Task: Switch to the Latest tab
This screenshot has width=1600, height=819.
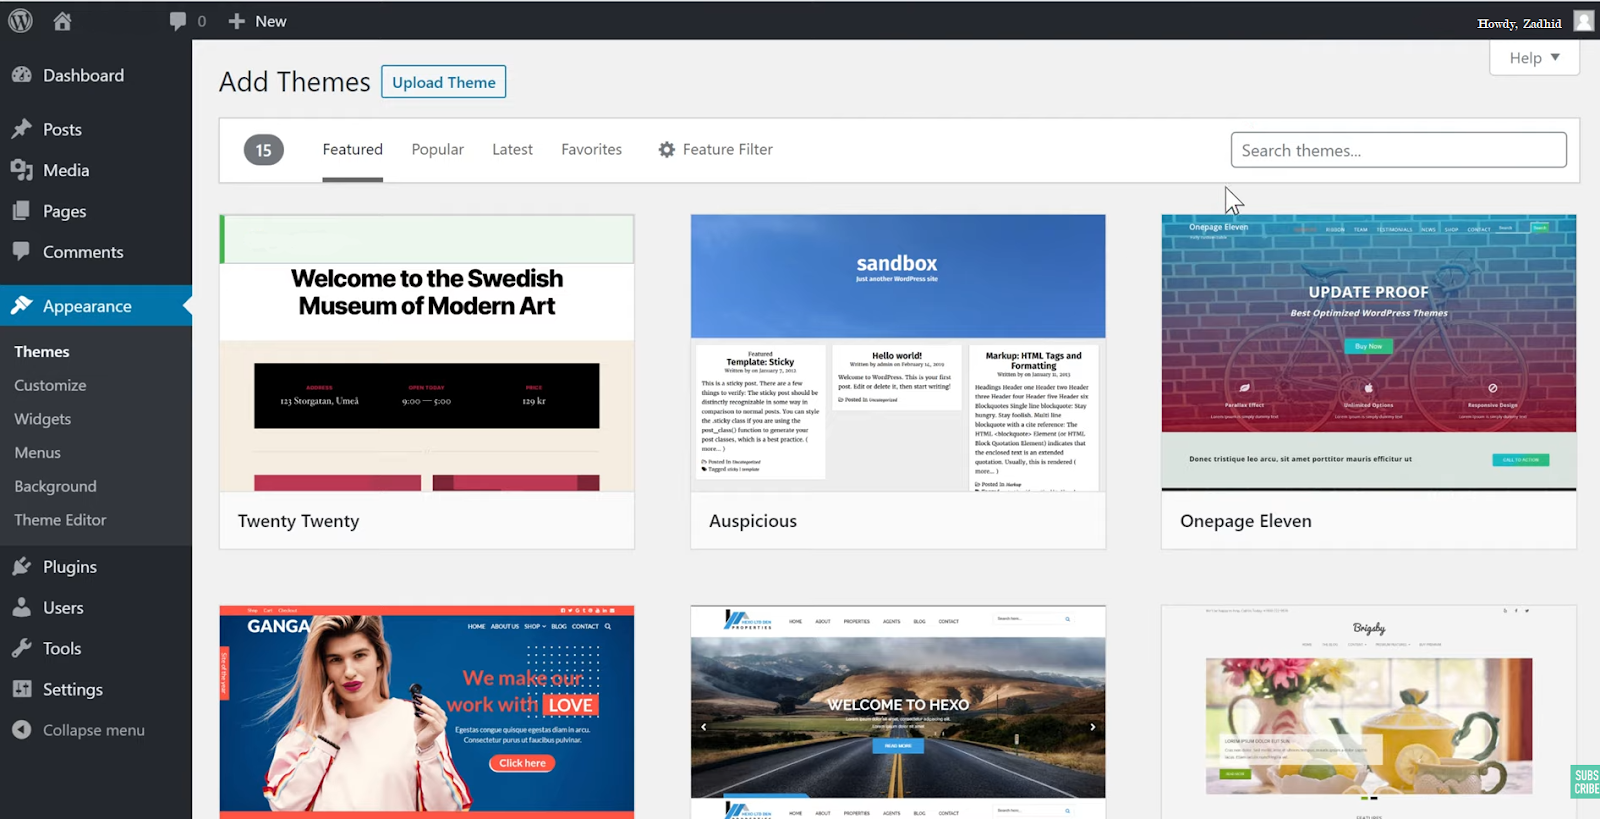Action: 512,149
